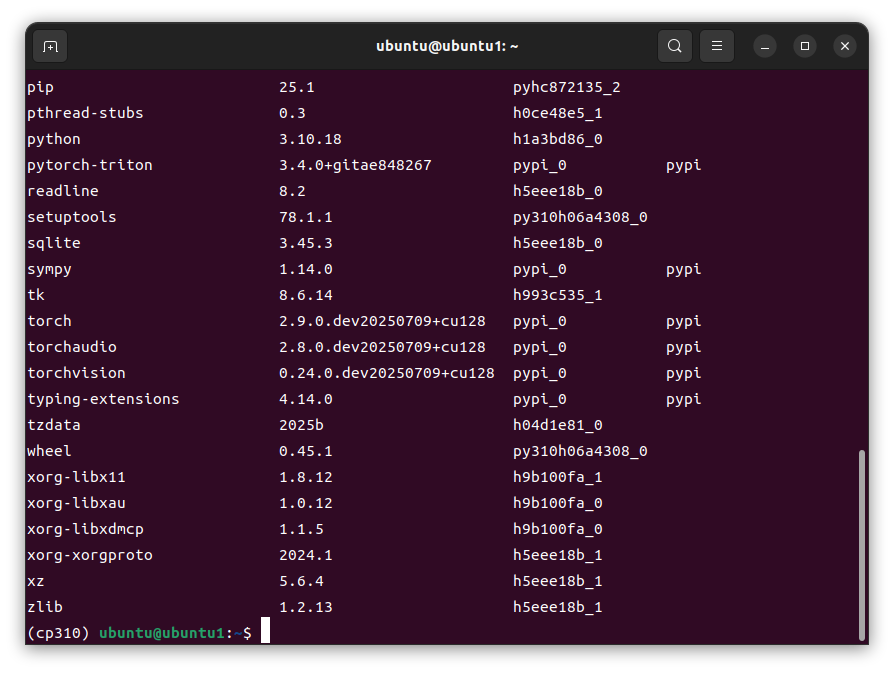Viewport: 894px width, 673px height.
Task: Click the search magnifier icon
Action: coord(675,46)
